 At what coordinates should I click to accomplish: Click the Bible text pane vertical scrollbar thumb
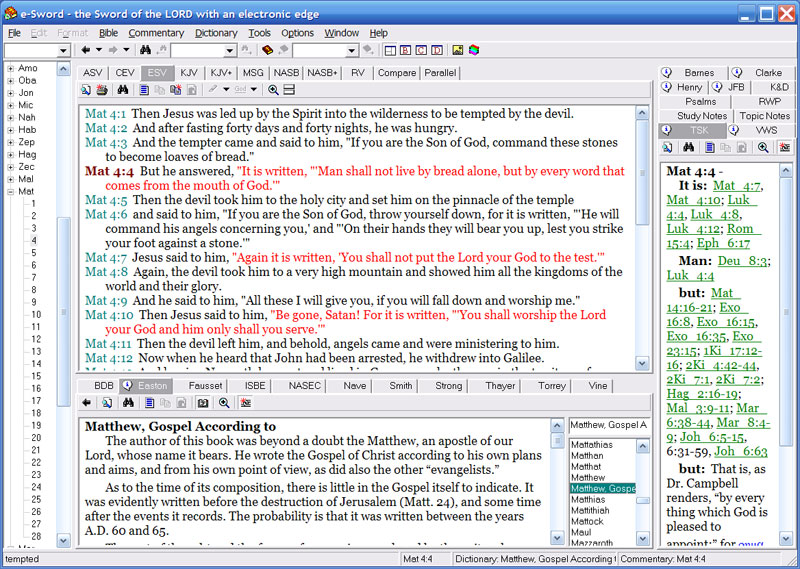tap(642, 172)
